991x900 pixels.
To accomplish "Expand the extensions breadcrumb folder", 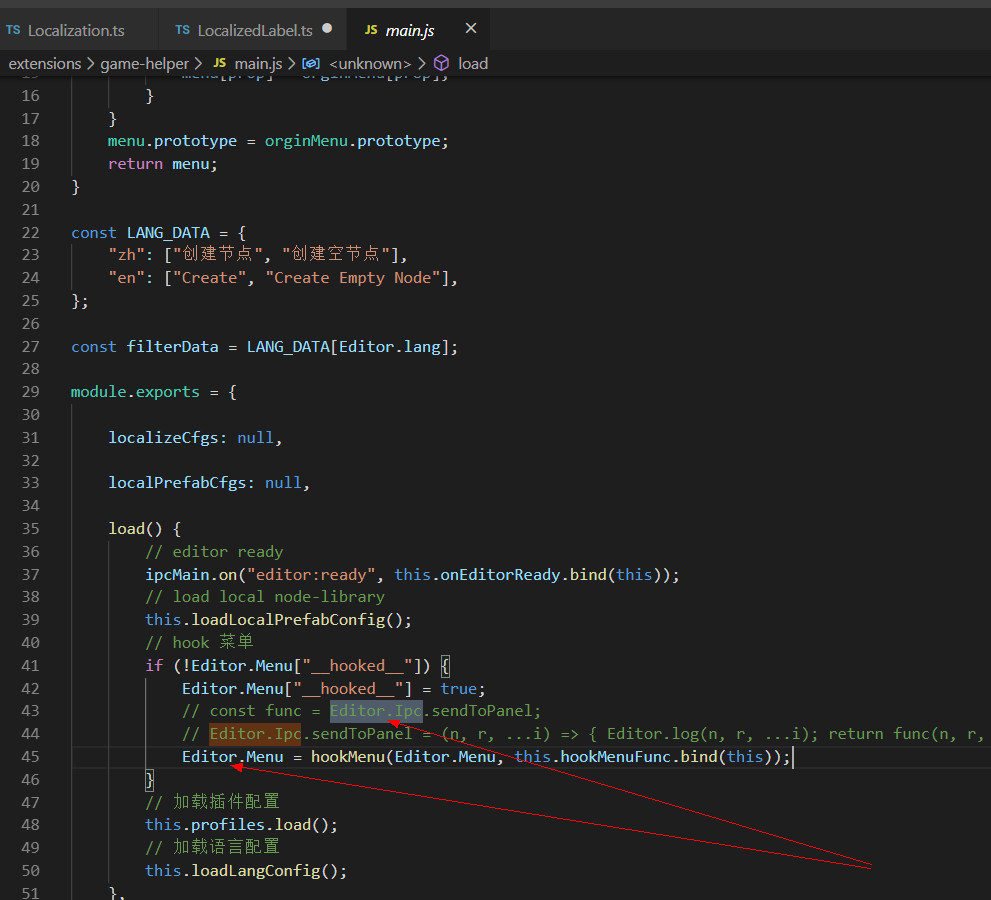I will pos(45,63).
